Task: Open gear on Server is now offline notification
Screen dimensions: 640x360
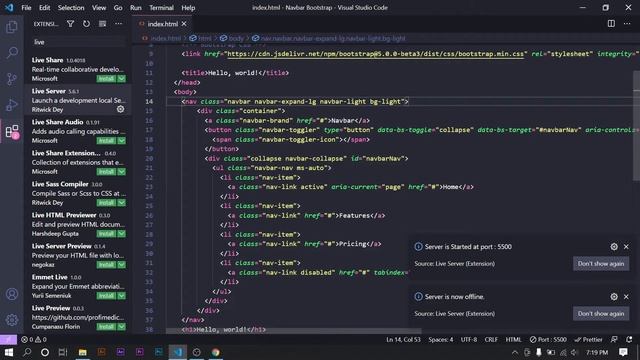Action: 614,297
